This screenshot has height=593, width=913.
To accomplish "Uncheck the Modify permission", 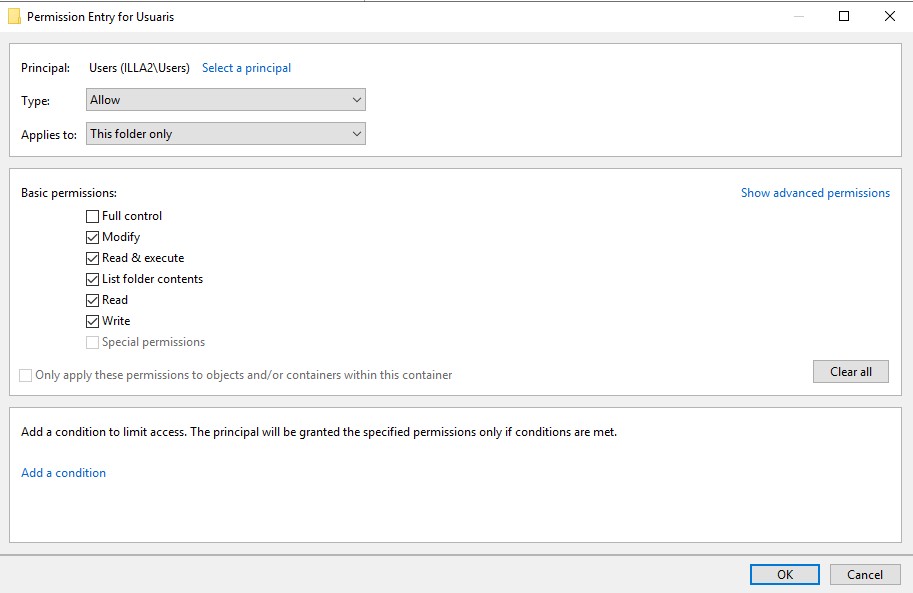I will click(x=93, y=237).
